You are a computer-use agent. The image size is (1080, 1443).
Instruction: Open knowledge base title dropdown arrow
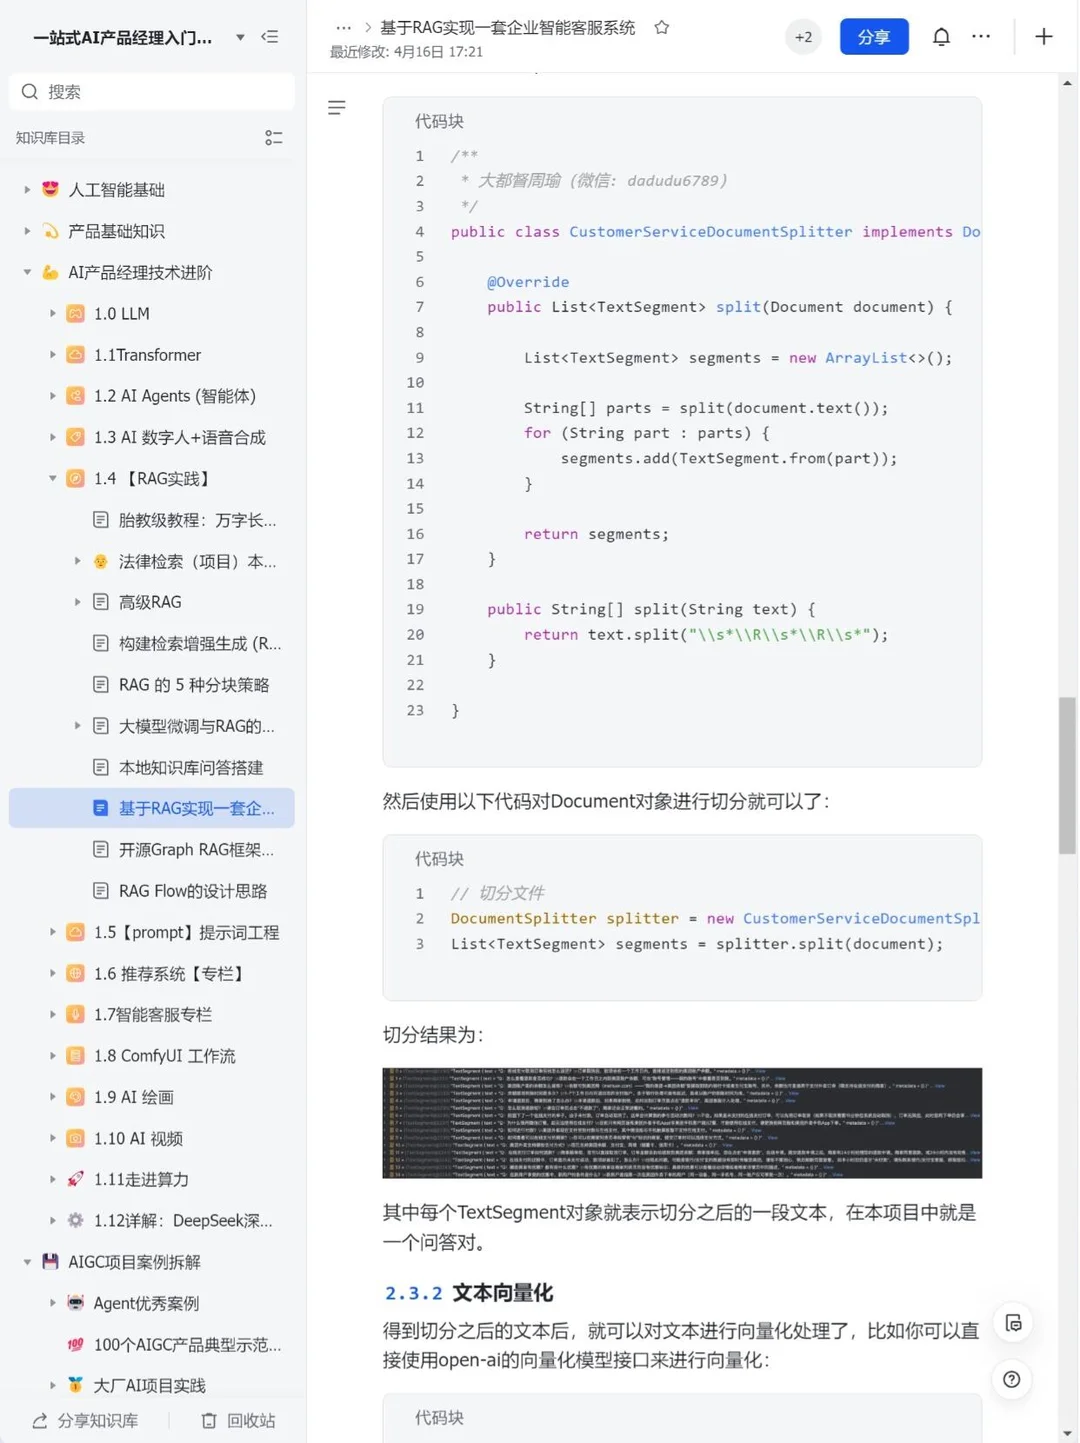240,37
